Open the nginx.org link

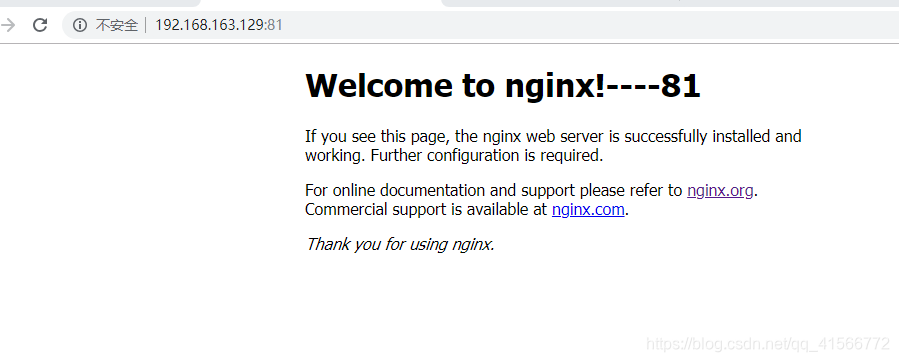(720, 190)
